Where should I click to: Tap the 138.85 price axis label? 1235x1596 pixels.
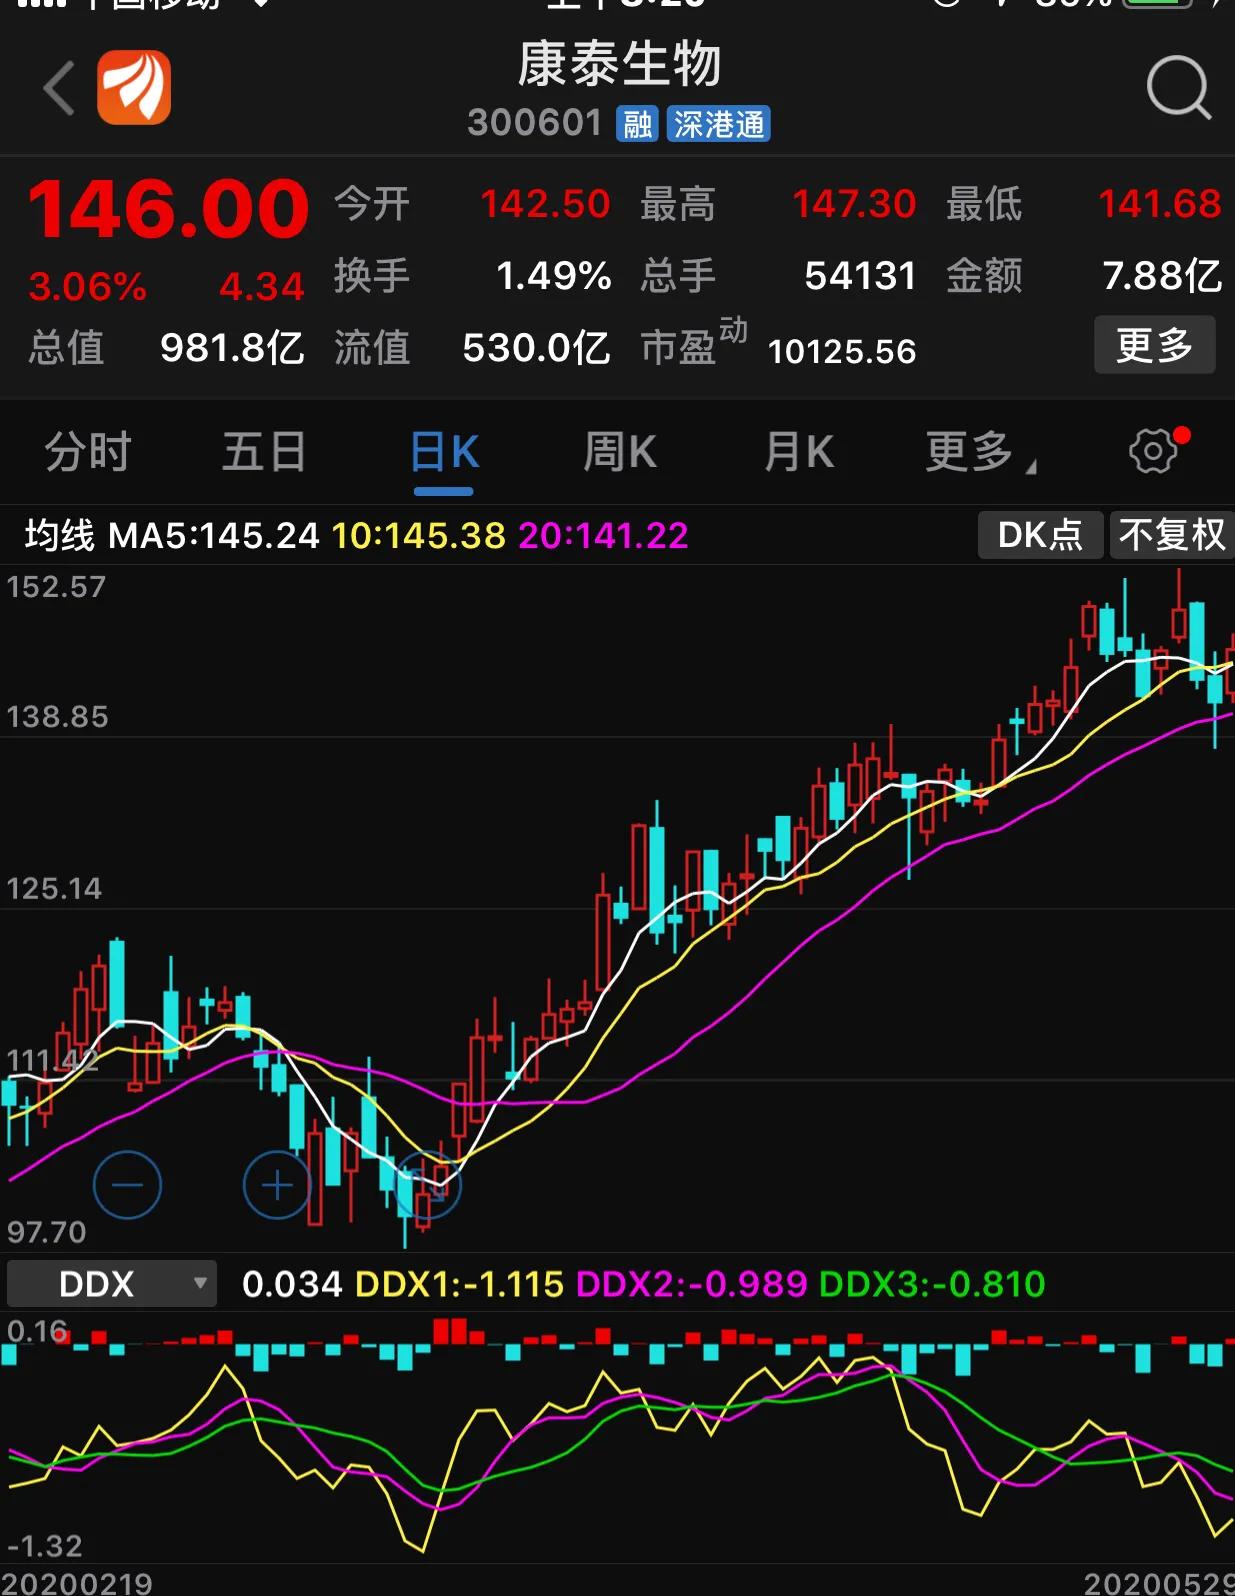pos(57,717)
